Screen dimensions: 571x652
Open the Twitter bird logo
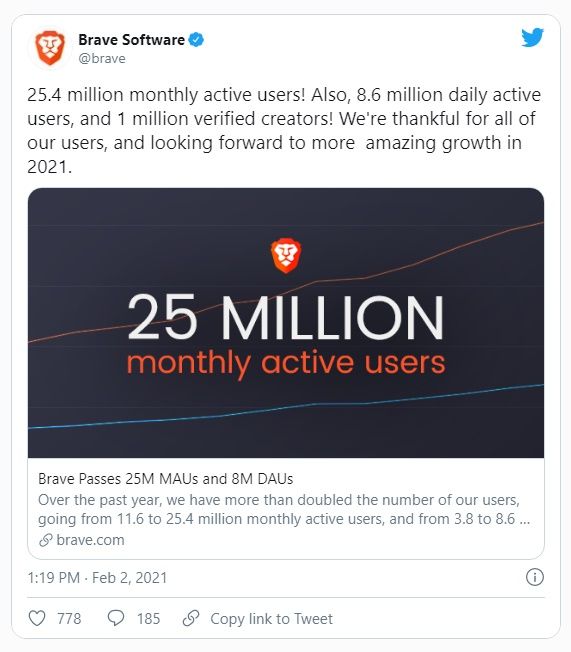(x=533, y=38)
